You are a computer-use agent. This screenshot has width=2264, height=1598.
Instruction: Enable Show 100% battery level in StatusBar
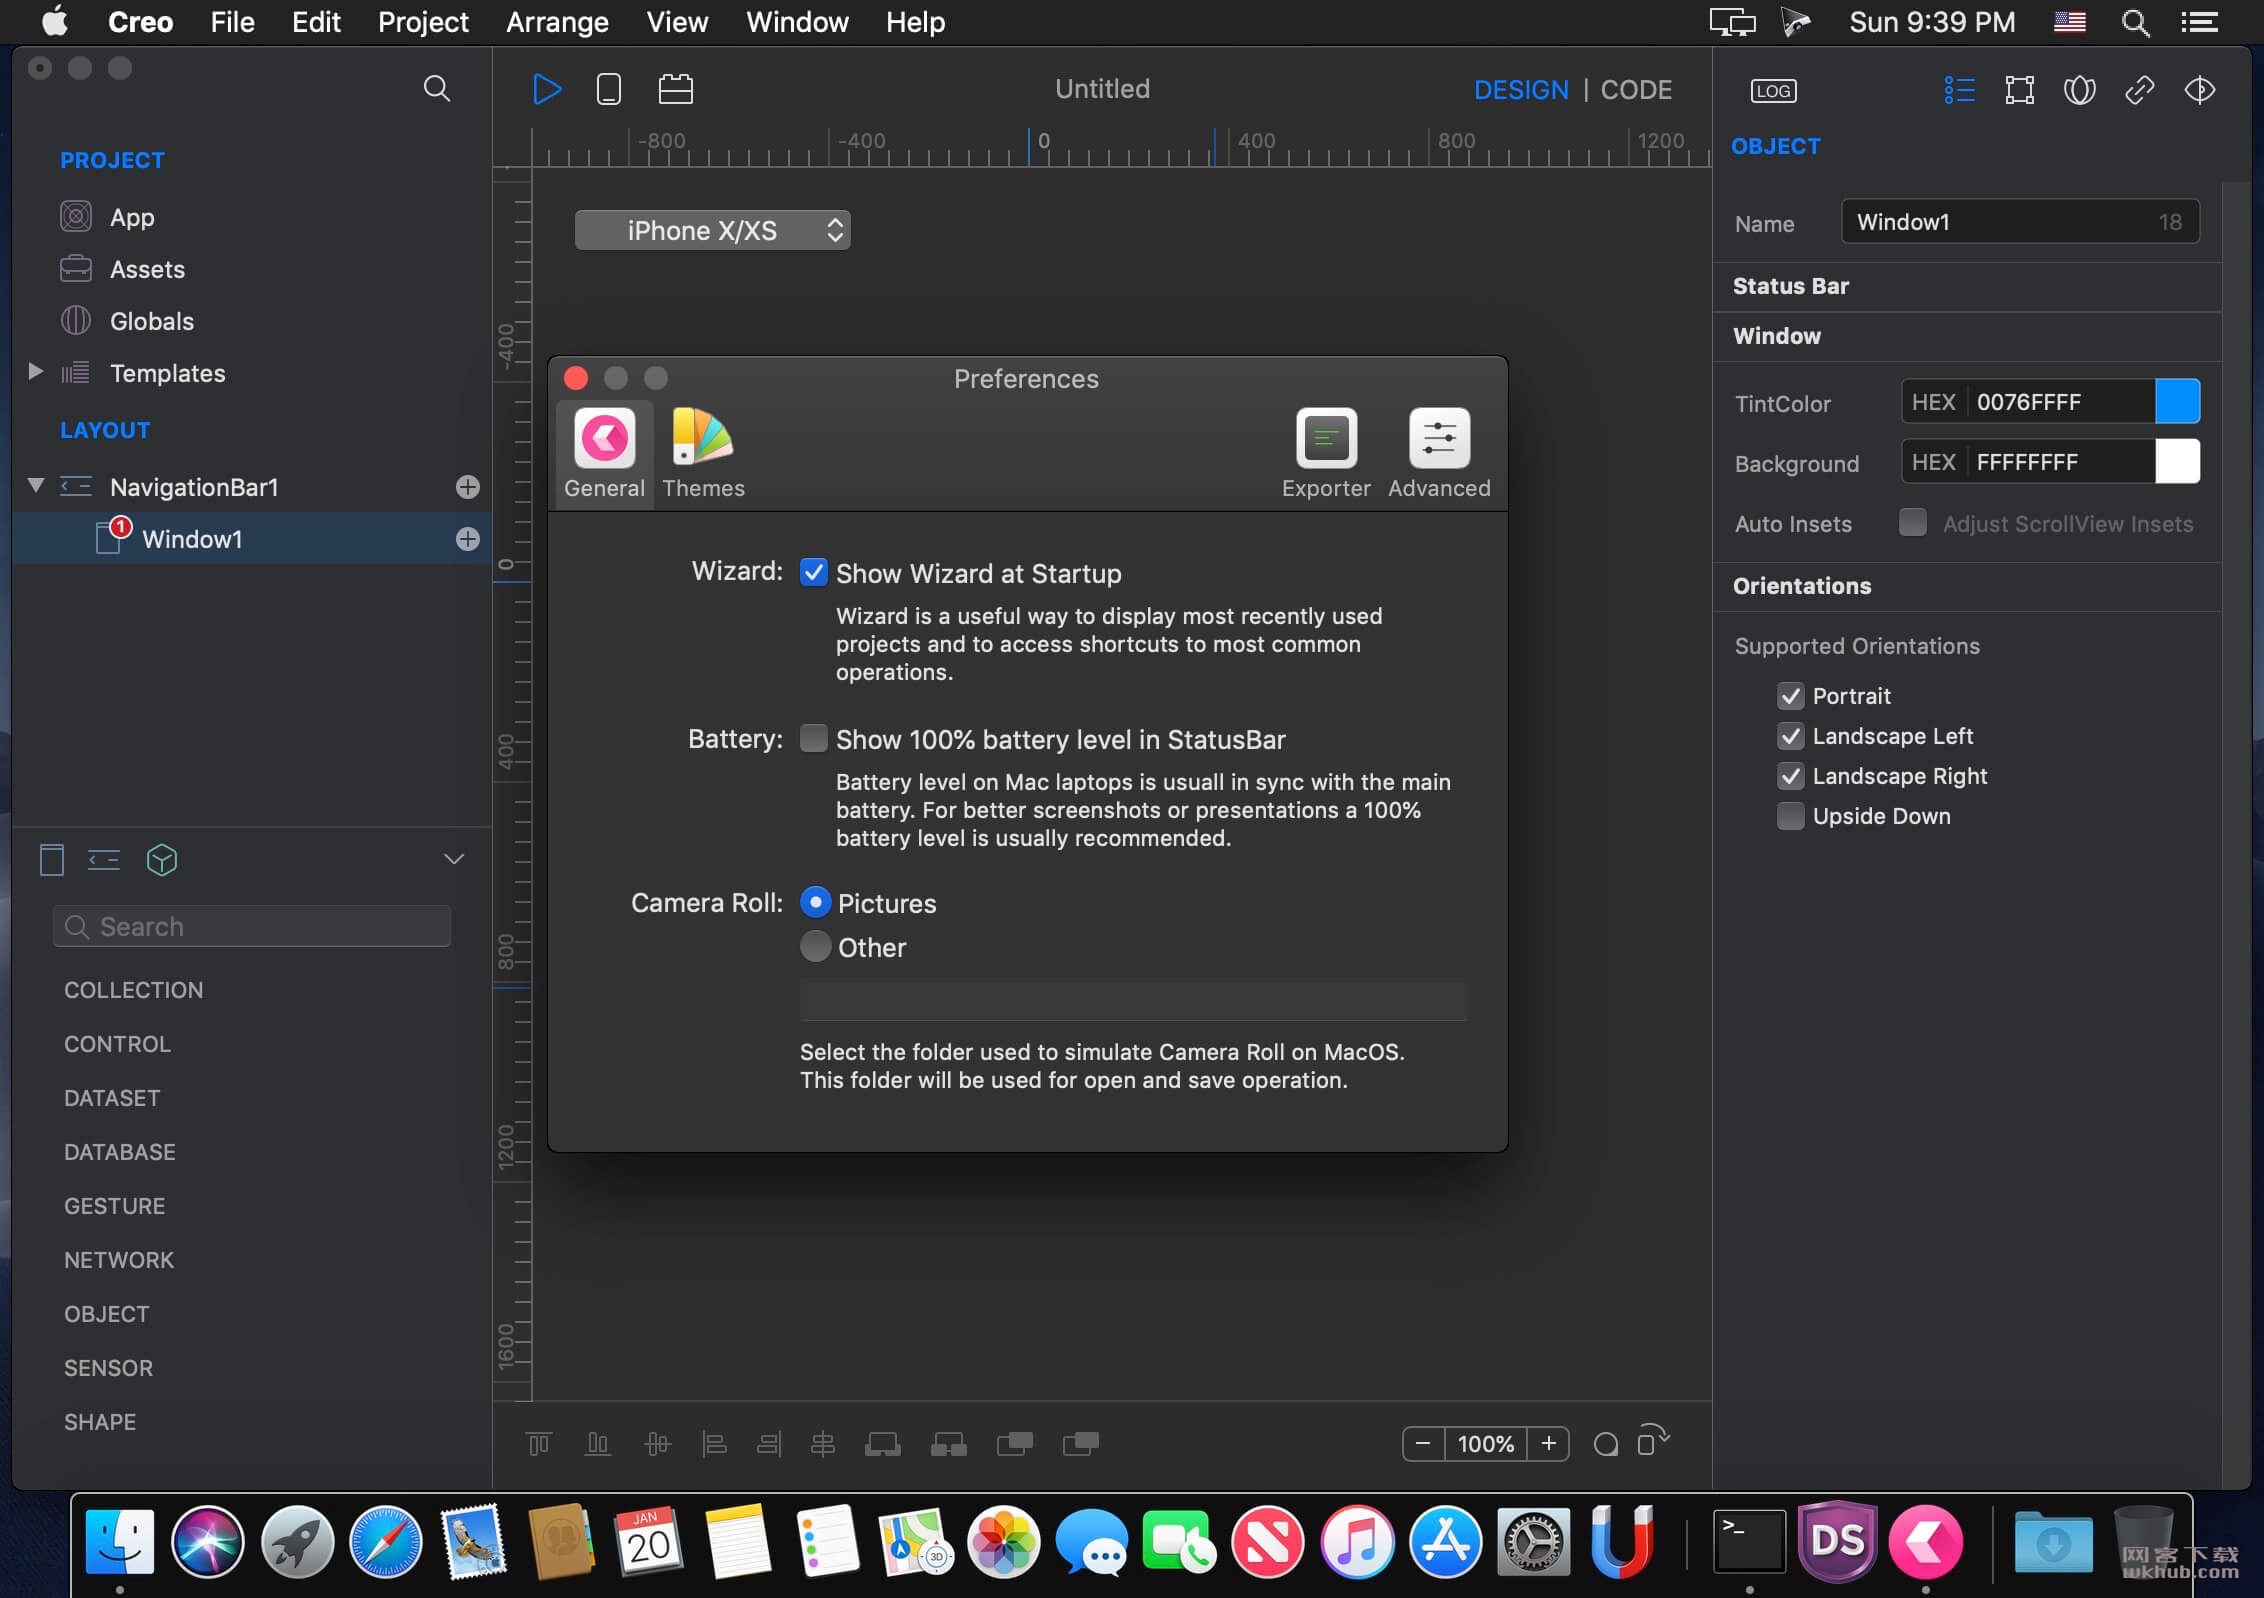(x=813, y=738)
